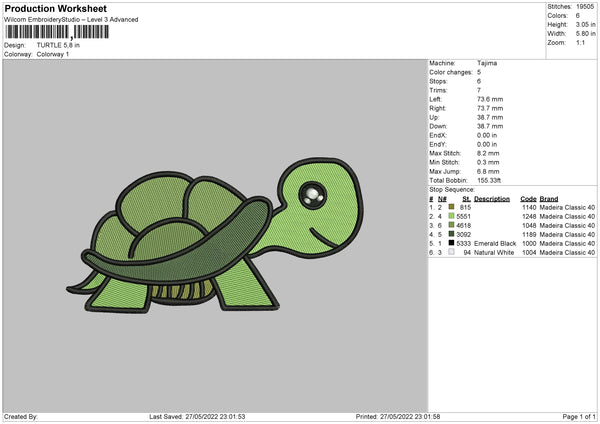Click the Last Saved timestamp in footer
600x424 pixels.
(198, 416)
